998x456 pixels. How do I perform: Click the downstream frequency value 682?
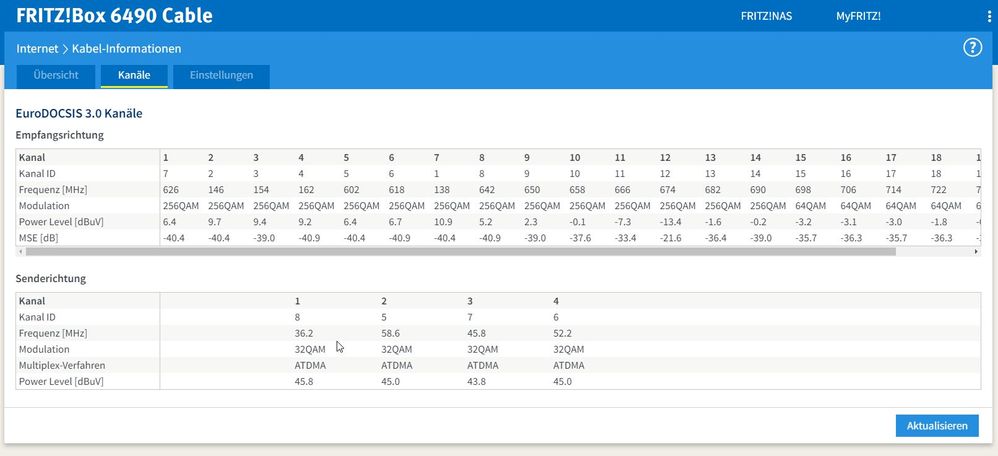tap(712, 190)
